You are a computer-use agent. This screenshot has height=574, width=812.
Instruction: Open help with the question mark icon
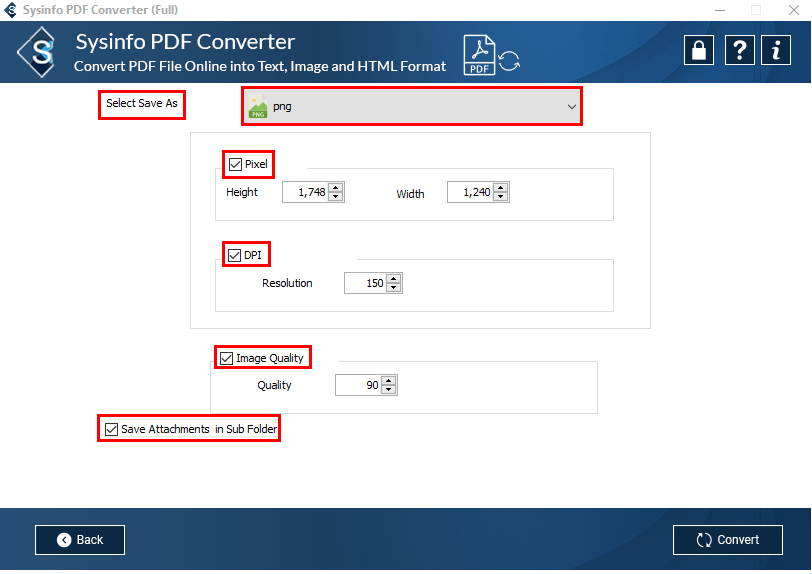tap(740, 50)
